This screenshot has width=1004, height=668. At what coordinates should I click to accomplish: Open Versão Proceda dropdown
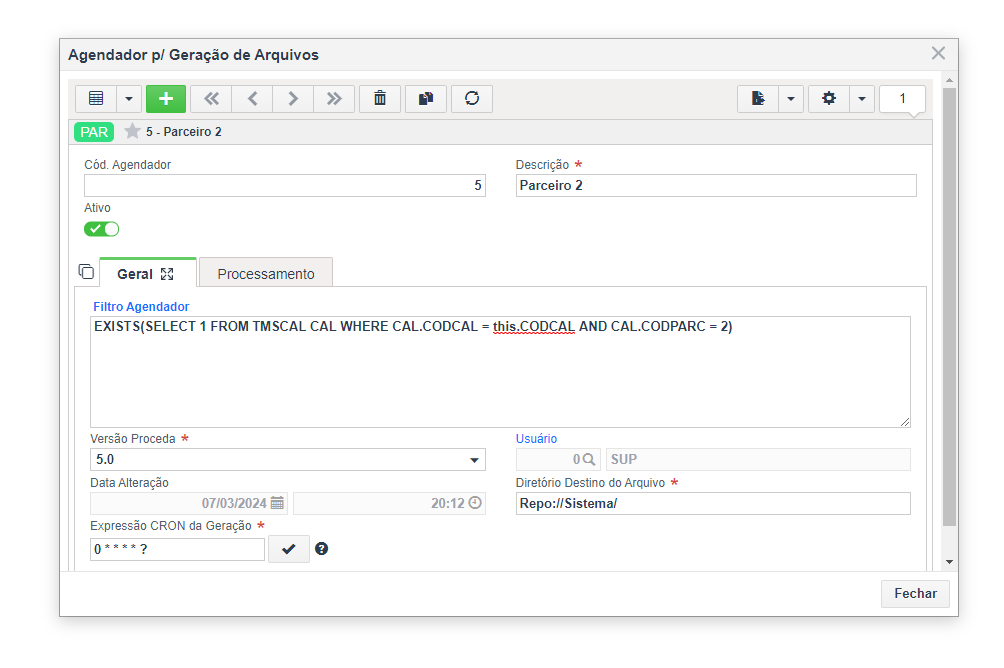[x=287, y=460]
